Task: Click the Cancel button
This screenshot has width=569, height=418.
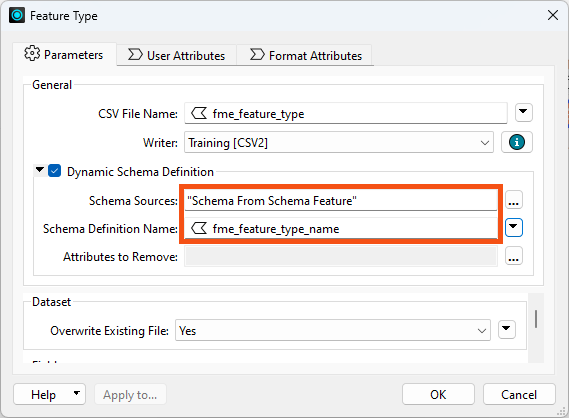Action: (519, 394)
